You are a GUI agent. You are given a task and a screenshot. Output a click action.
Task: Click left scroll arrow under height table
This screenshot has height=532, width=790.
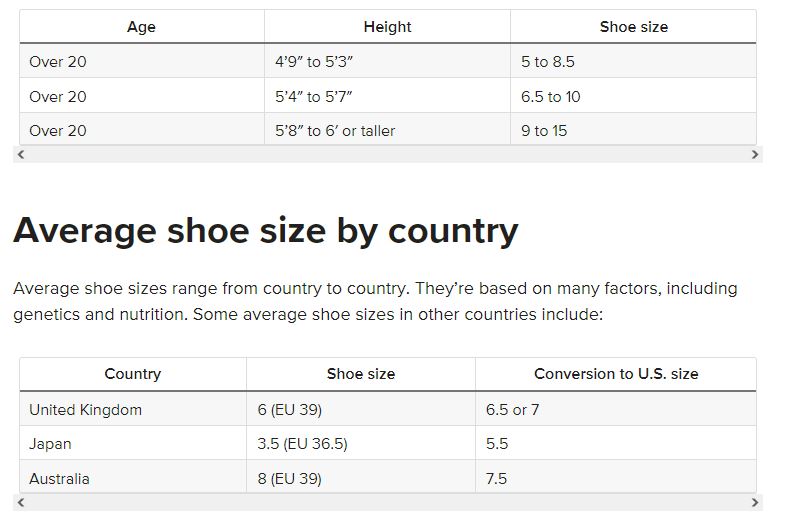[x=20, y=155]
